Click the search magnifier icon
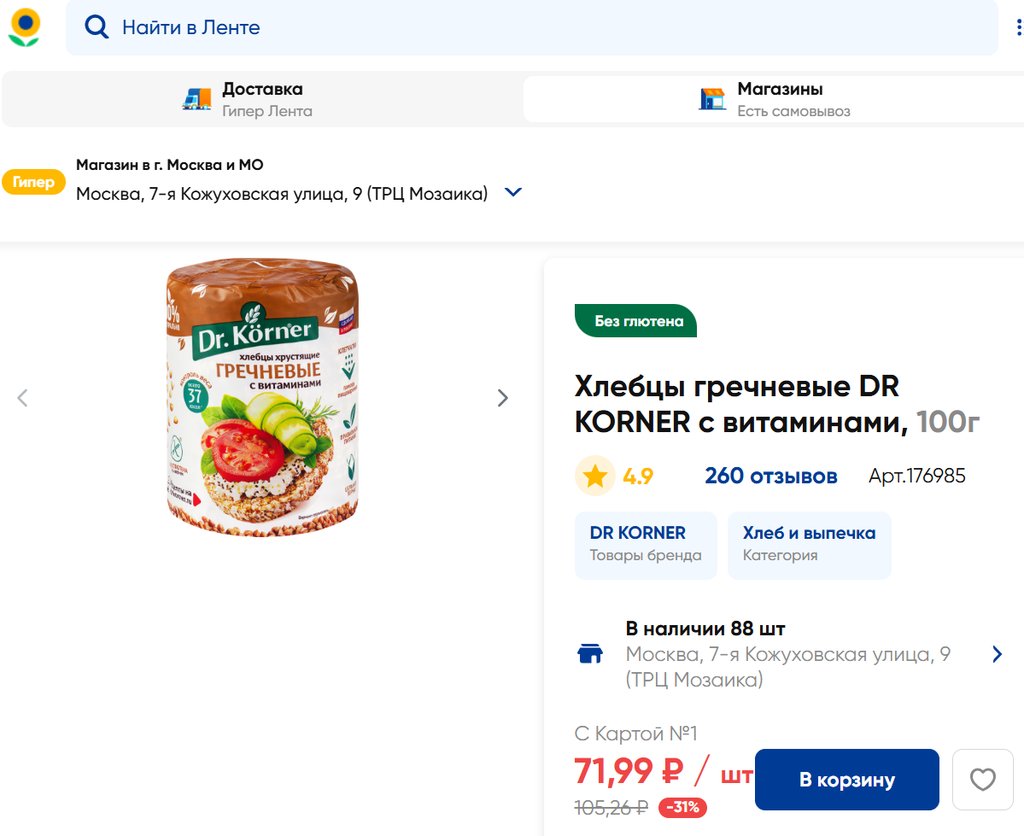 [96, 28]
